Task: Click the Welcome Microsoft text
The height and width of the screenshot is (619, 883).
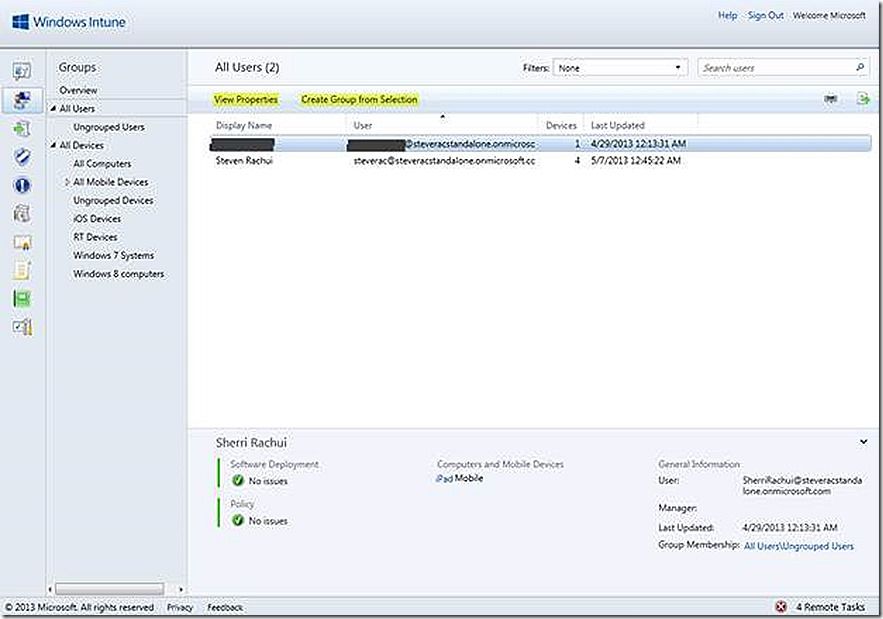Action: [x=829, y=15]
